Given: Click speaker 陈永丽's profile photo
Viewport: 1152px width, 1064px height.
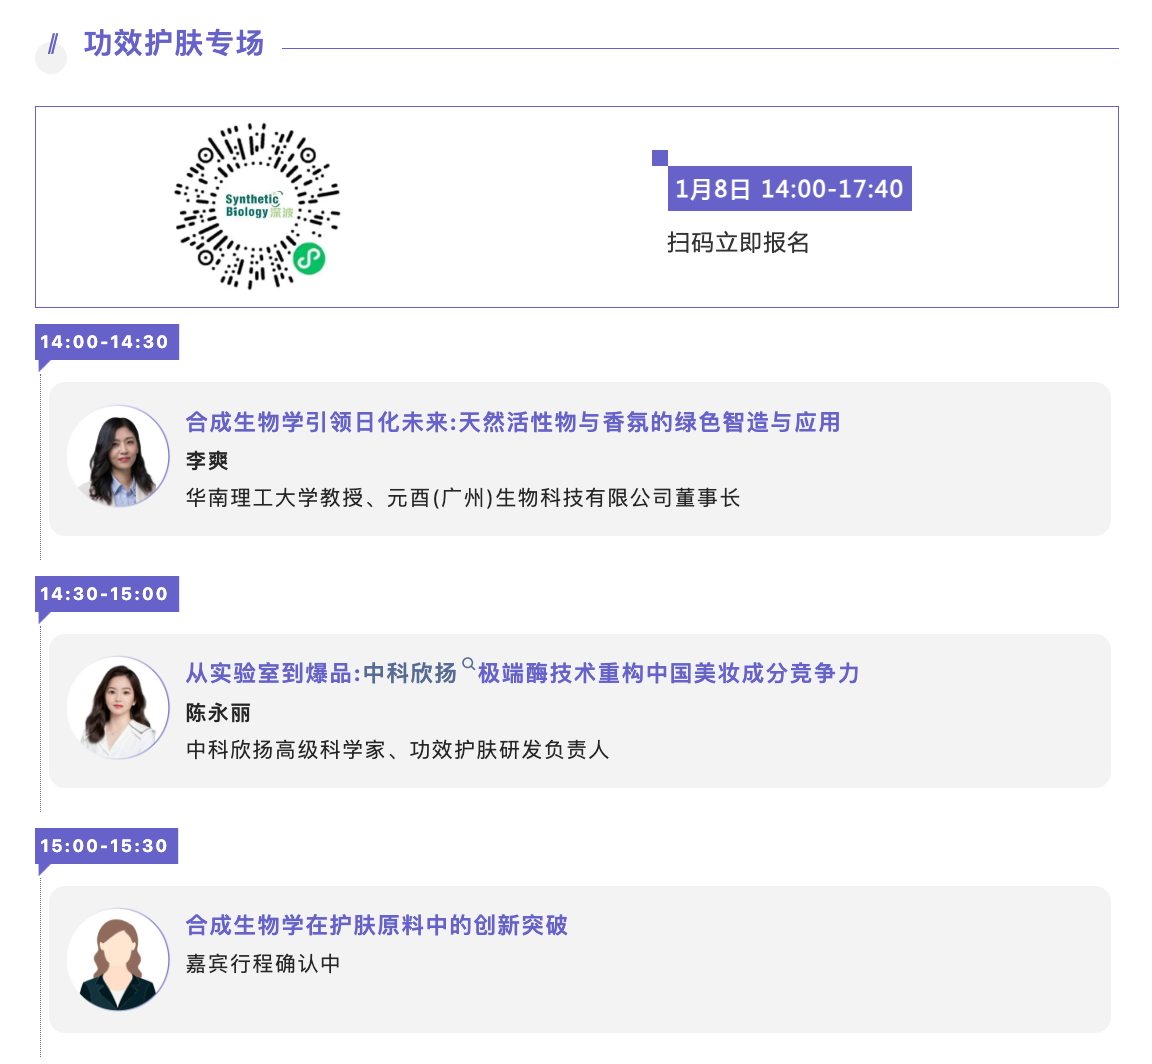Looking at the screenshot, I should click(117, 706).
